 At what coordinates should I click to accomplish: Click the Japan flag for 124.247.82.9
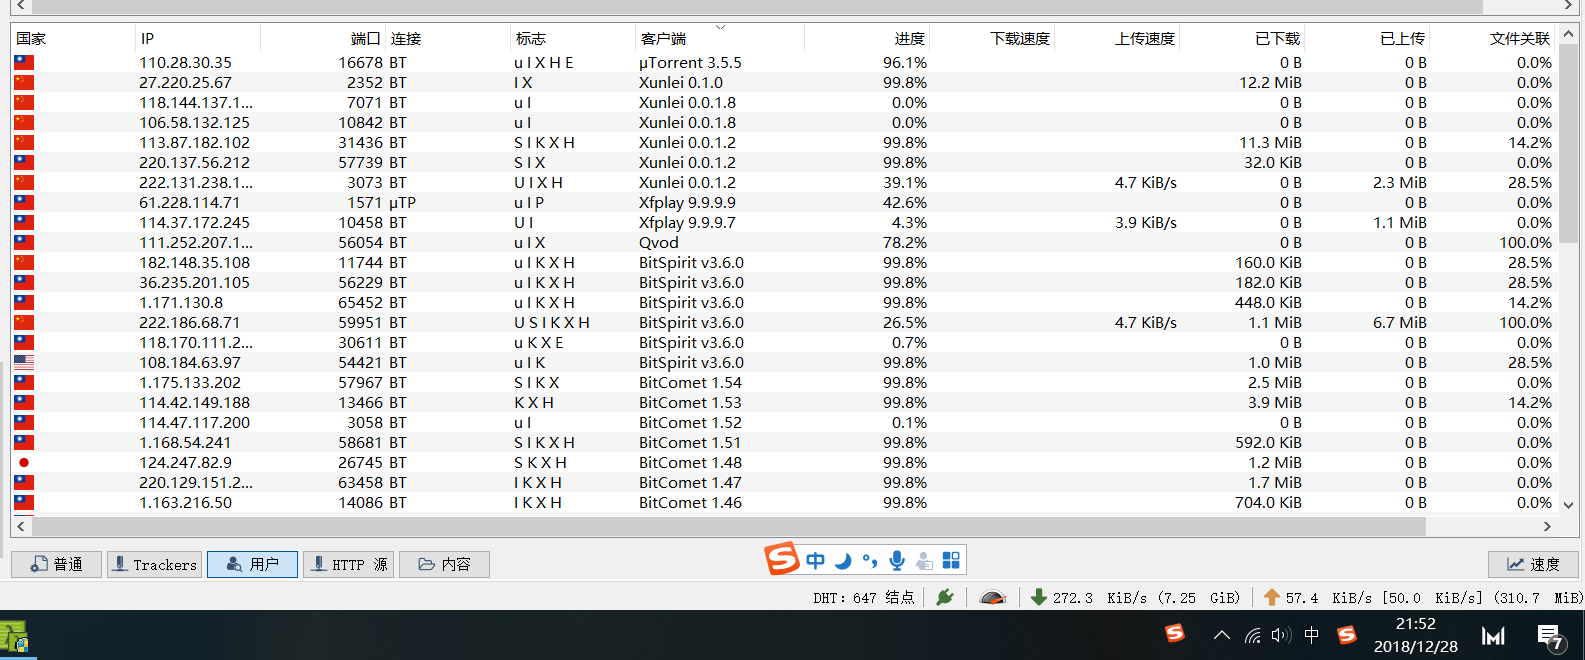point(24,462)
